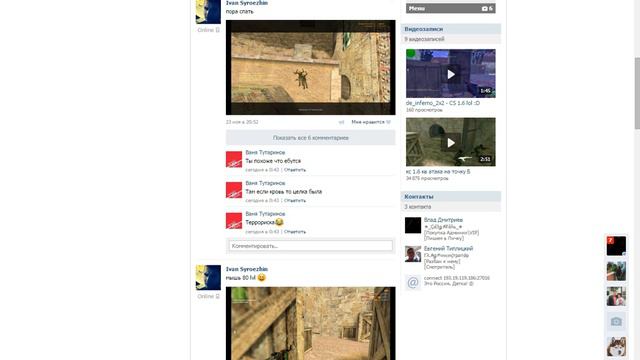Open third chat contact avatar with couple photo

[x=616, y=296]
